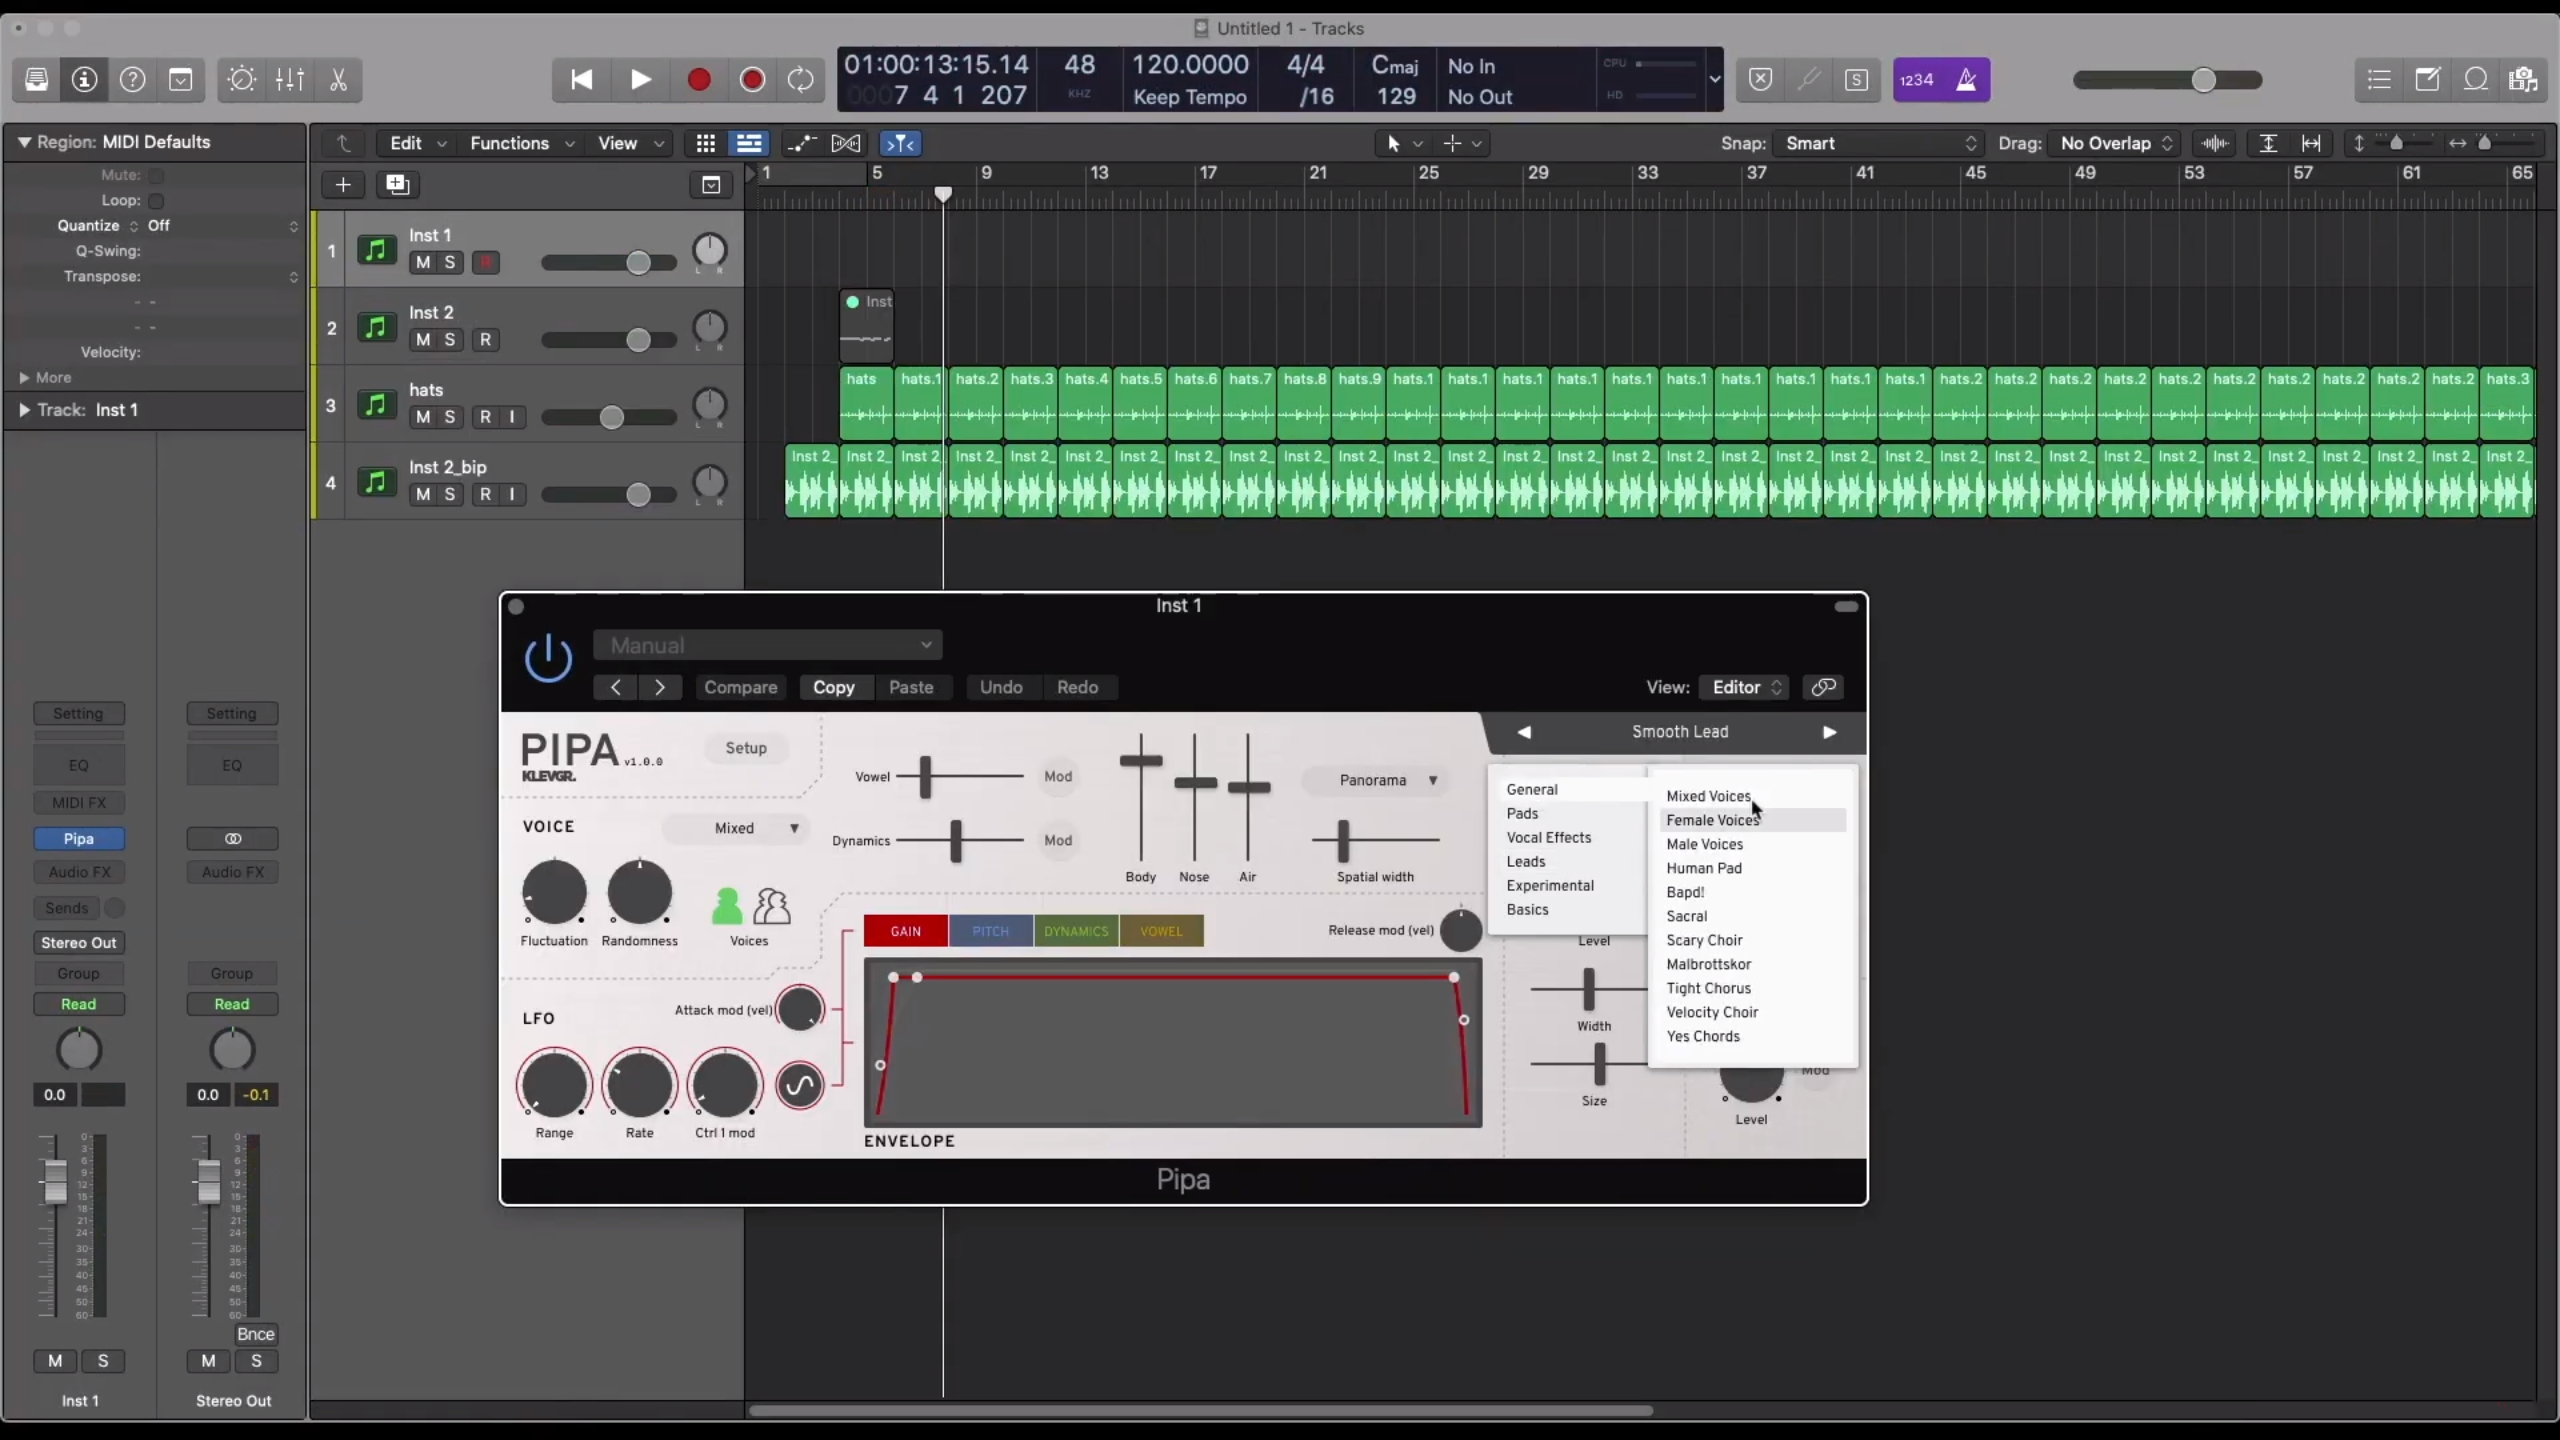Click the add track plus button
The height and width of the screenshot is (1440, 2560).
(343, 184)
